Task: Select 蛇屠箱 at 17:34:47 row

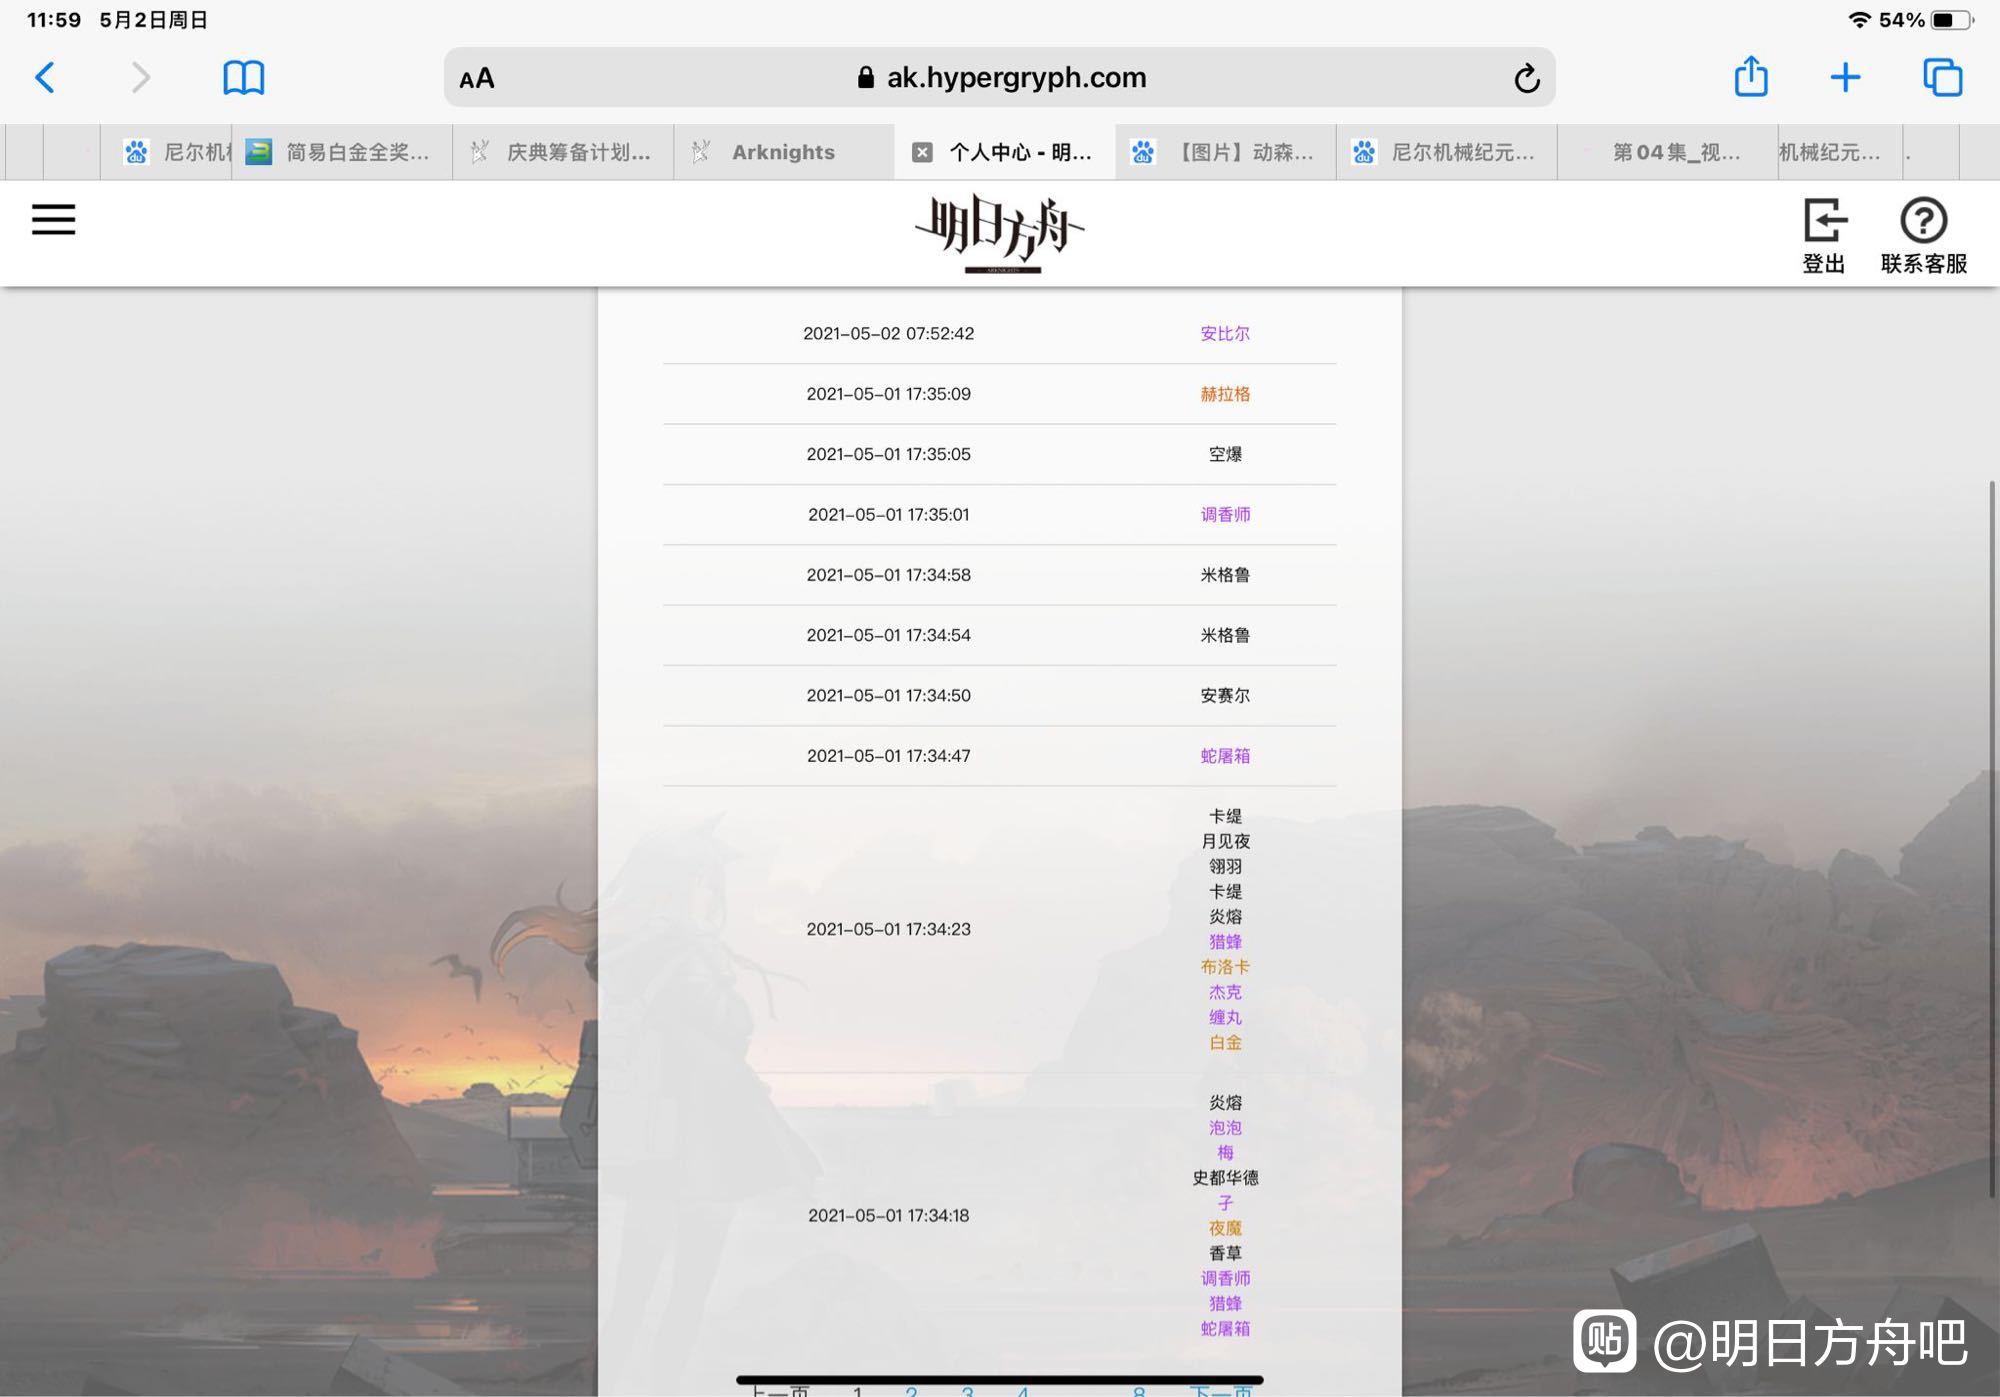Action: (1225, 756)
